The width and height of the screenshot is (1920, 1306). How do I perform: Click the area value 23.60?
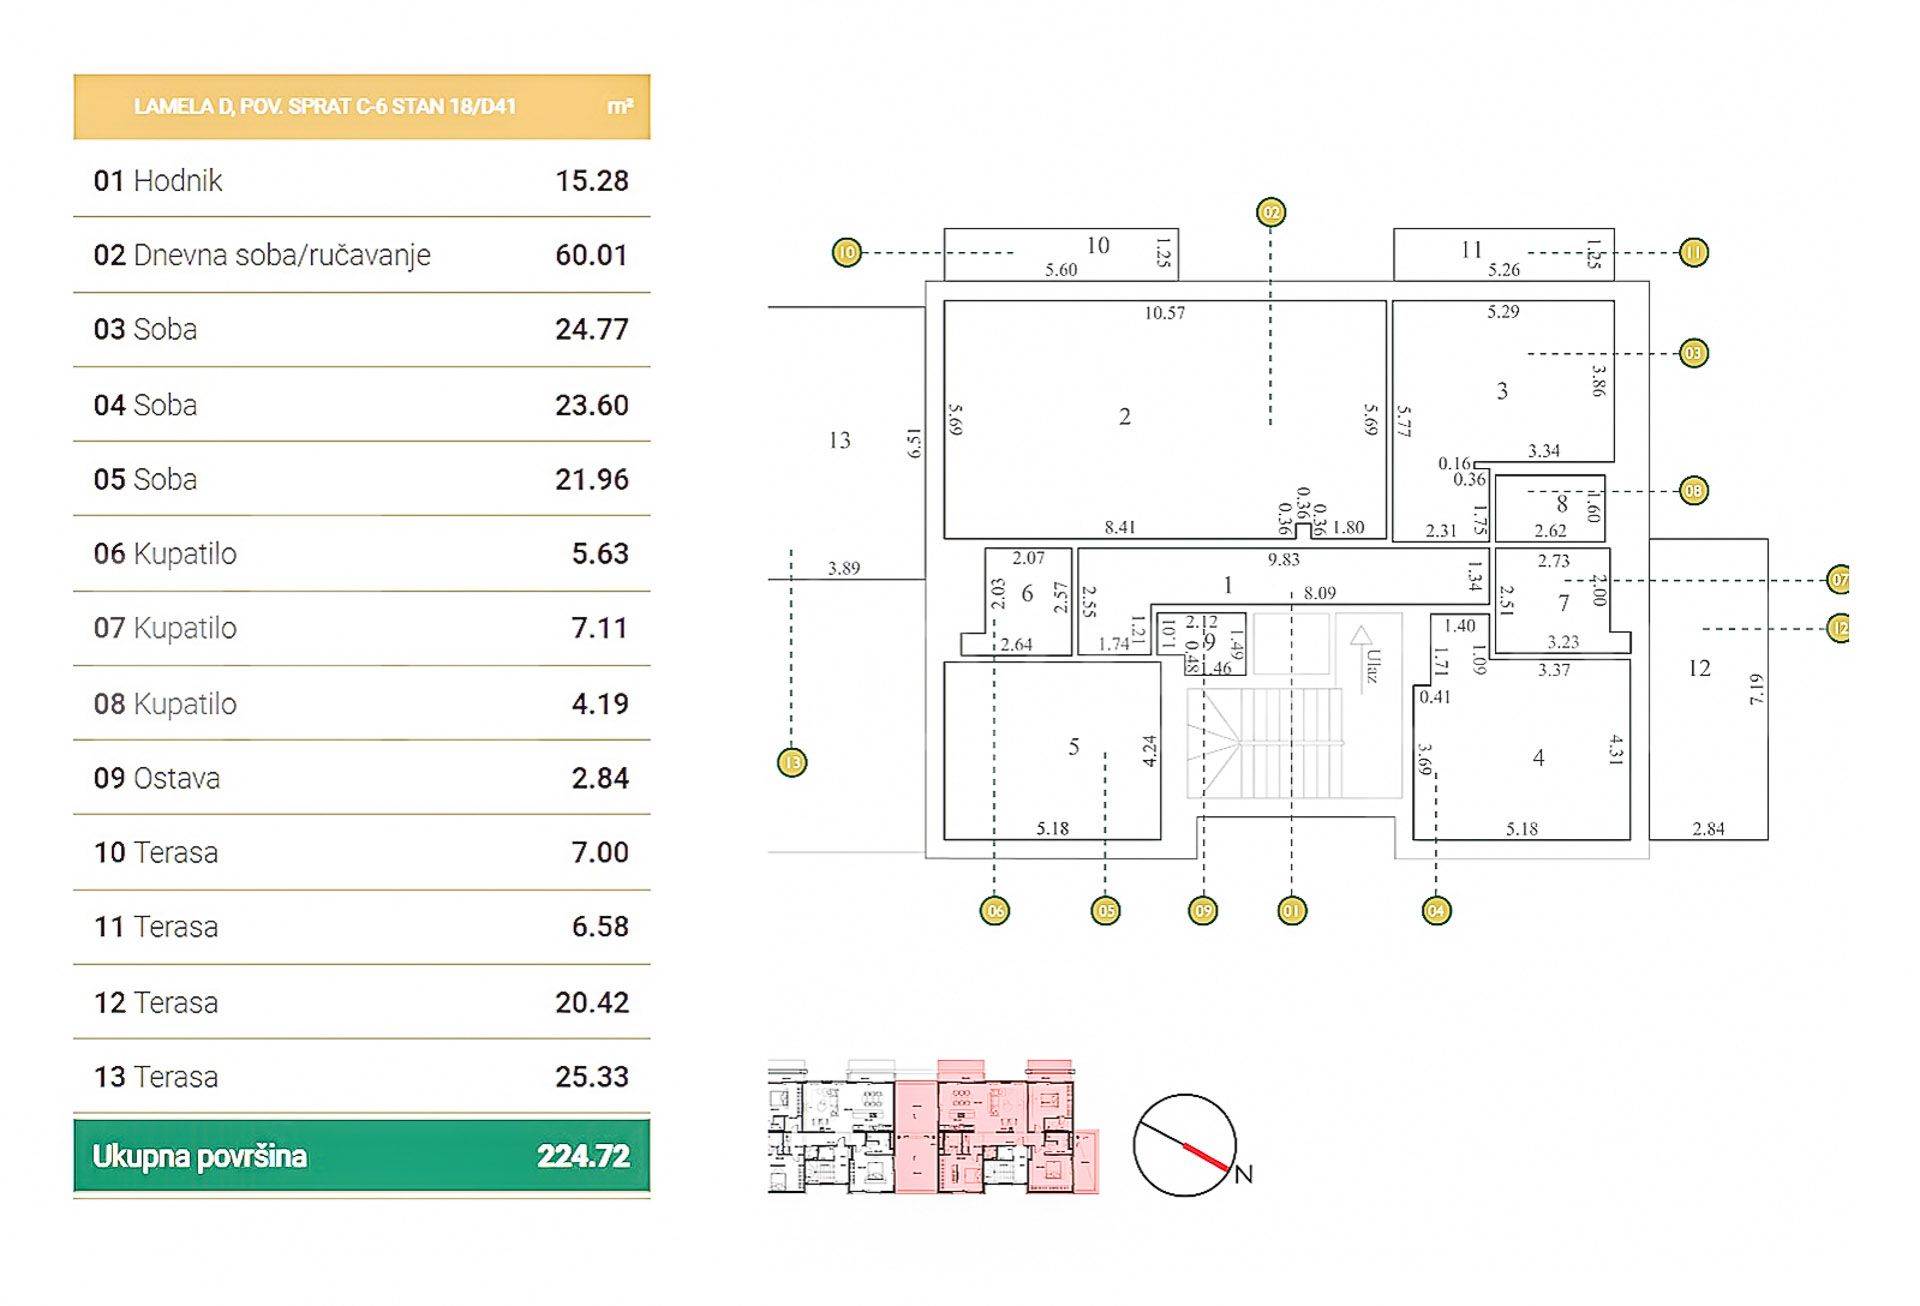[592, 405]
